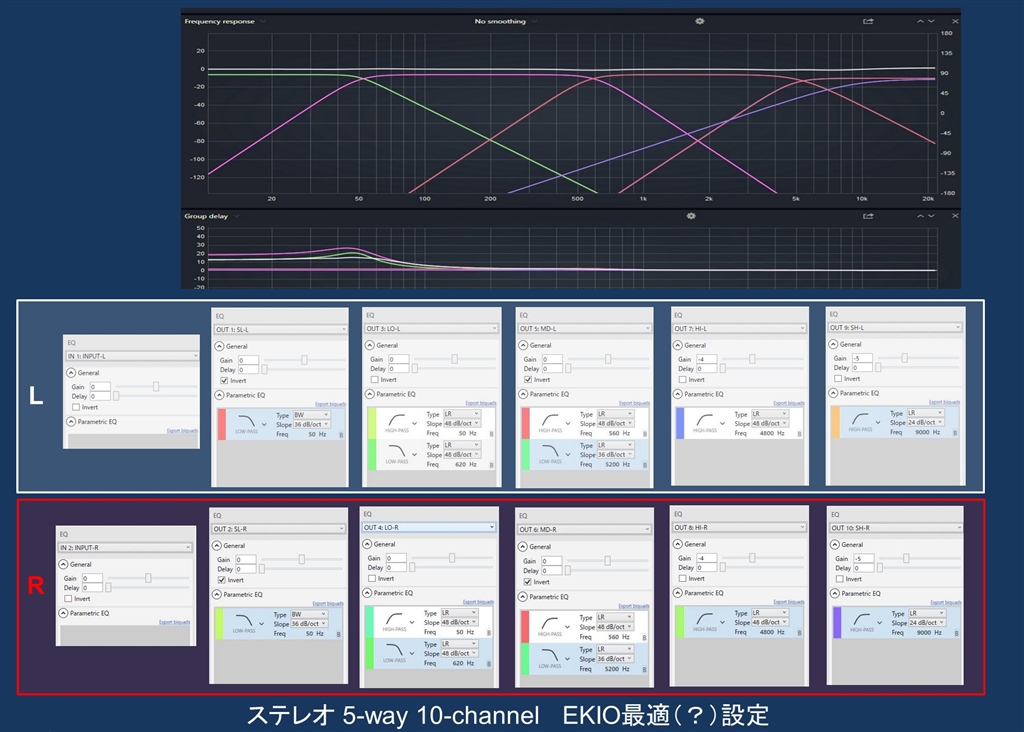The width and height of the screenshot is (1024, 732).
Task: Open the No smoothing dropdown
Action: 505,21
